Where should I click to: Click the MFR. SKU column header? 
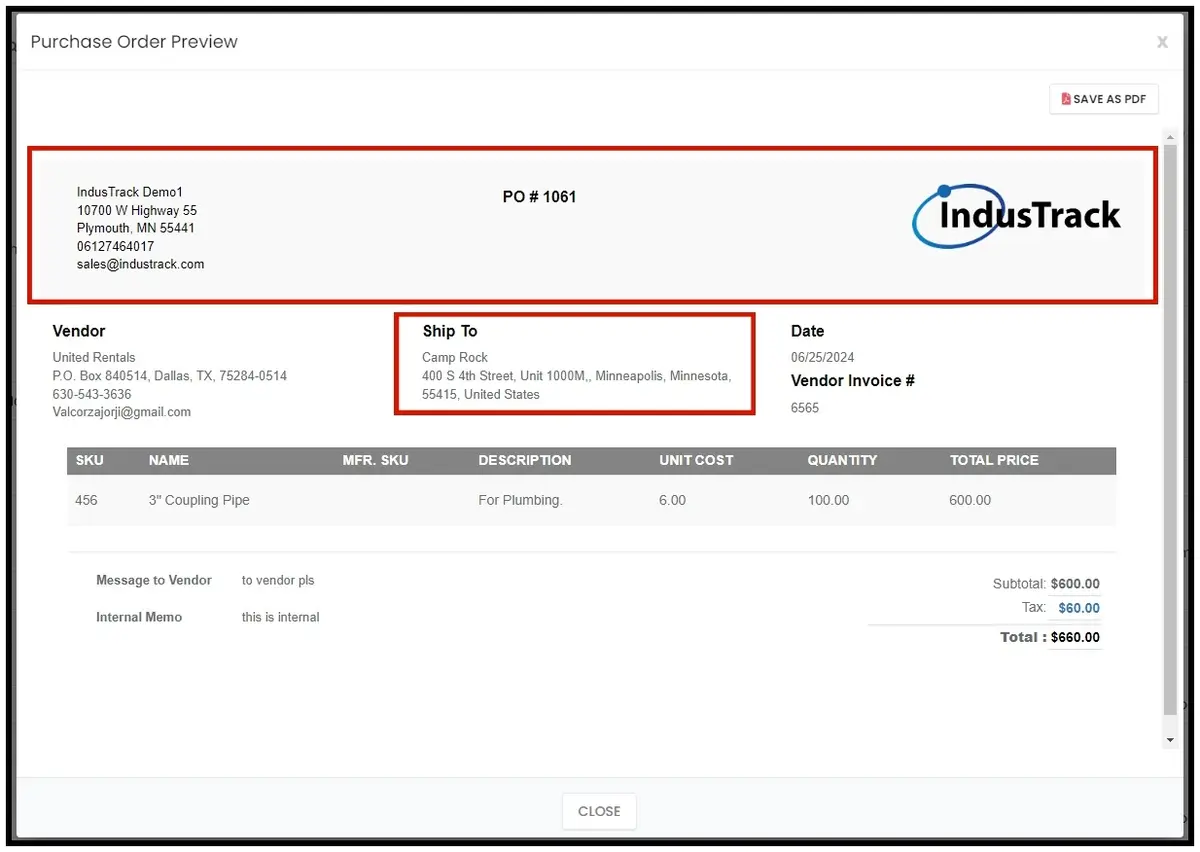[375, 460]
